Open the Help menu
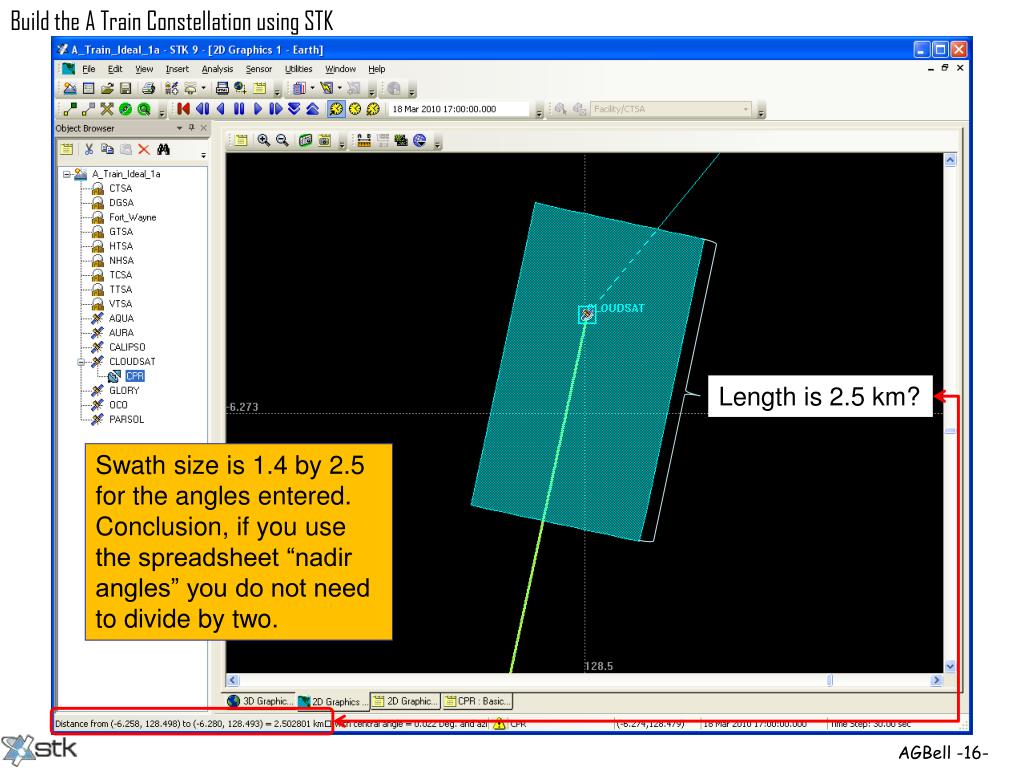Viewport: 1024px width, 768px height. (x=377, y=69)
